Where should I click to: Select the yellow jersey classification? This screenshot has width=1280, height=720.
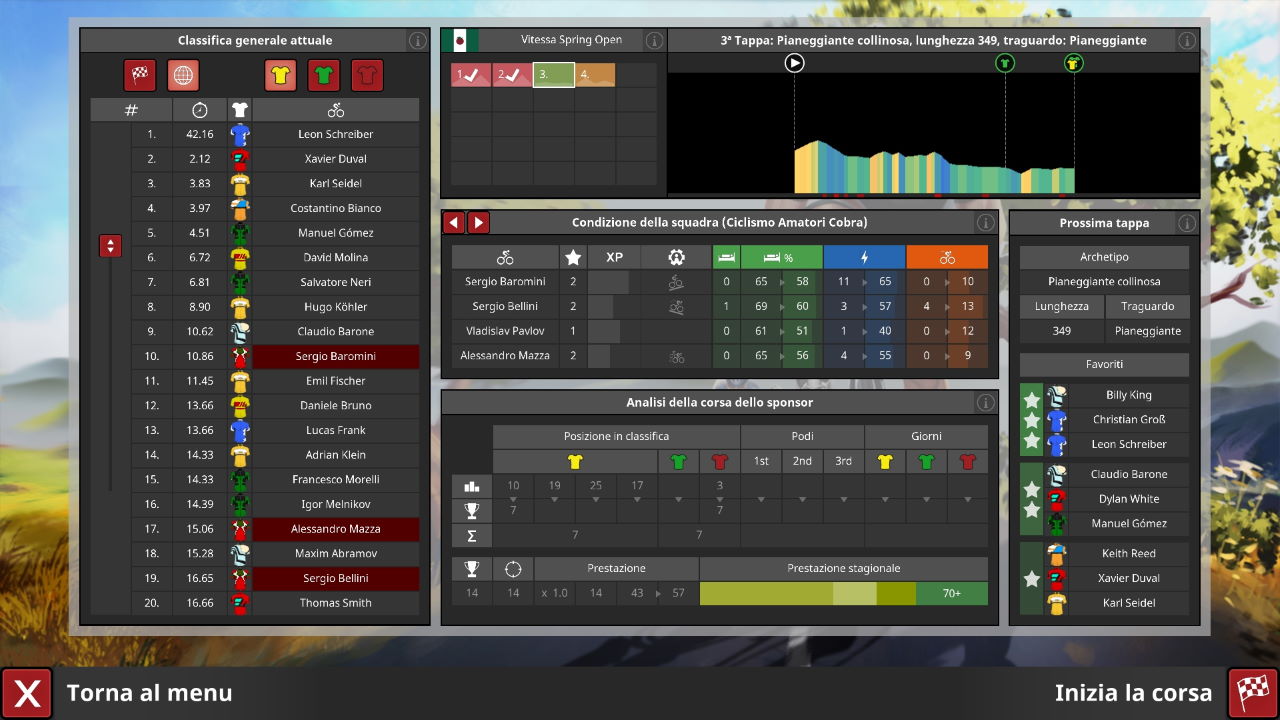pos(281,75)
